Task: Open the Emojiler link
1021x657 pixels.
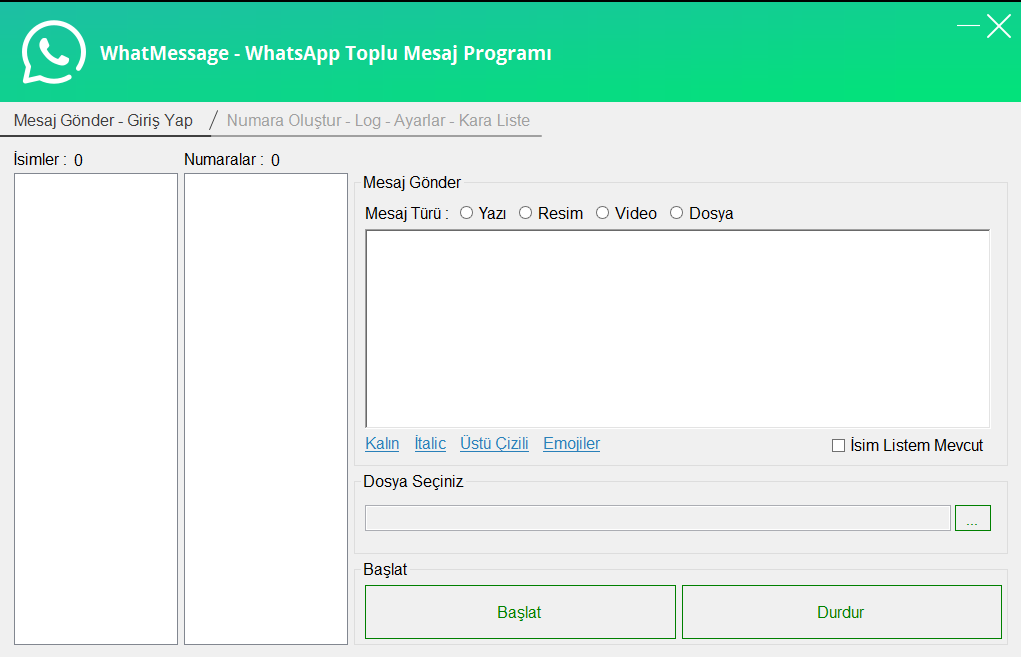Action: click(x=571, y=444)
